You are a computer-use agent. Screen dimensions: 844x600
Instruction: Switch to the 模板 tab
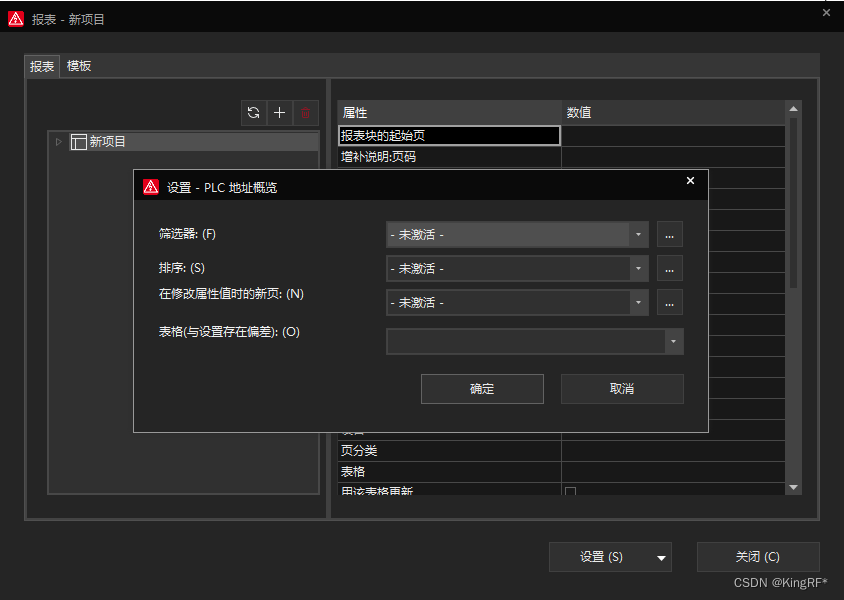click(x=79, y=66)
